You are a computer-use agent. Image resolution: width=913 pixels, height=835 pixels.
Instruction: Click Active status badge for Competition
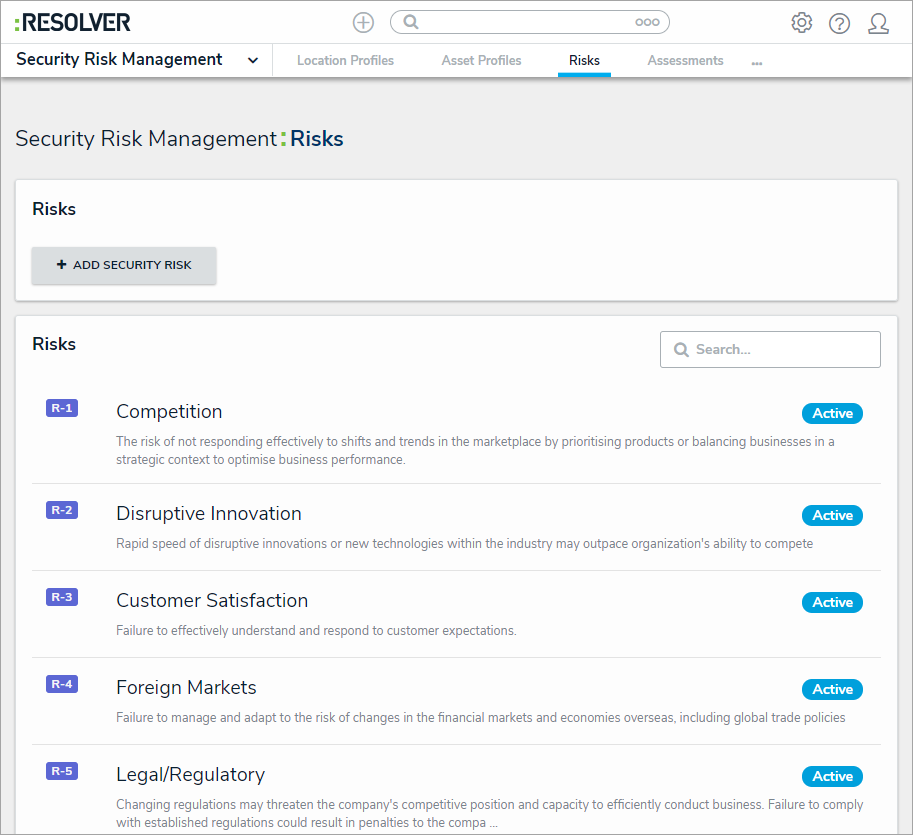[x=832, y=413]
